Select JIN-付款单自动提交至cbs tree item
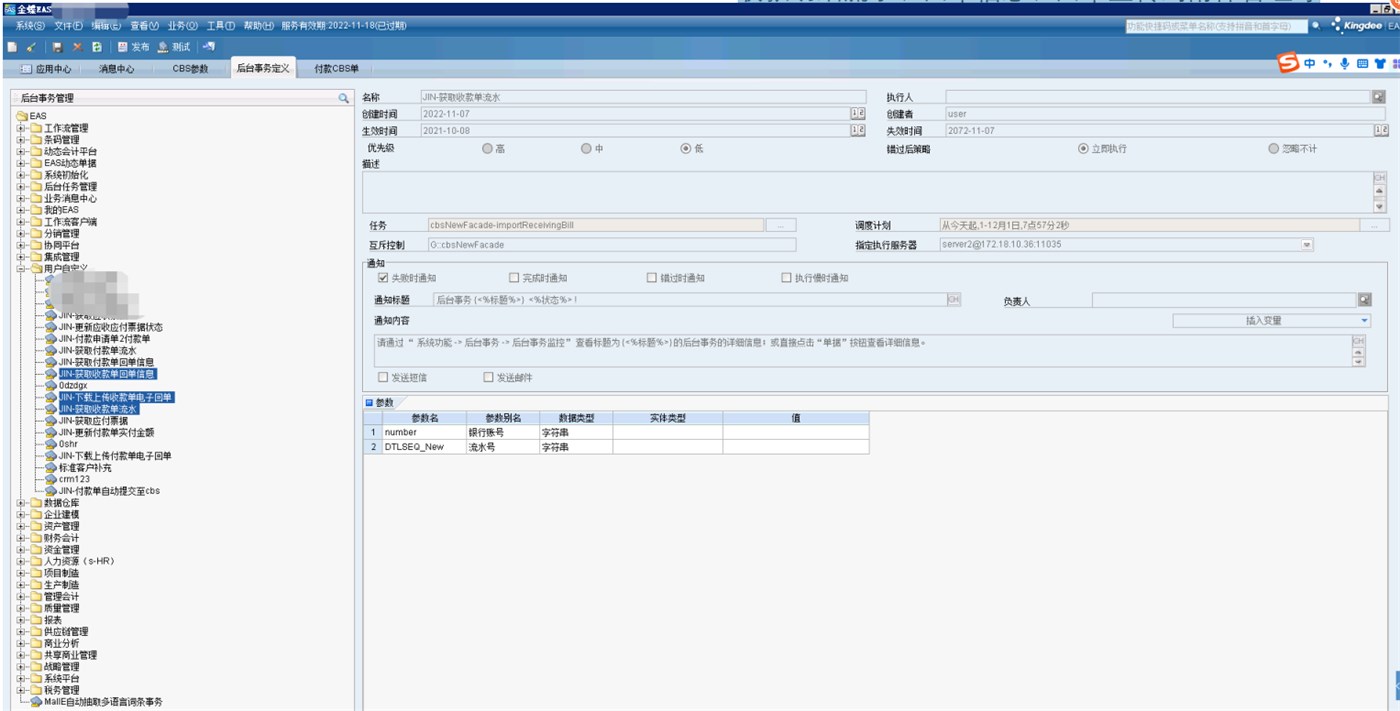 click(109, 491)
